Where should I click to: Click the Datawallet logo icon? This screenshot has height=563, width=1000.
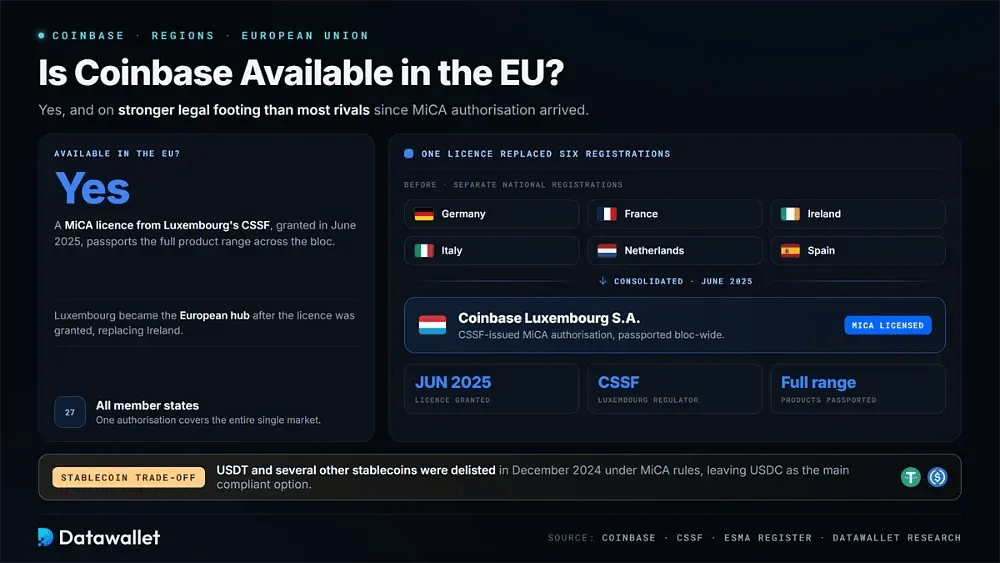45,537
